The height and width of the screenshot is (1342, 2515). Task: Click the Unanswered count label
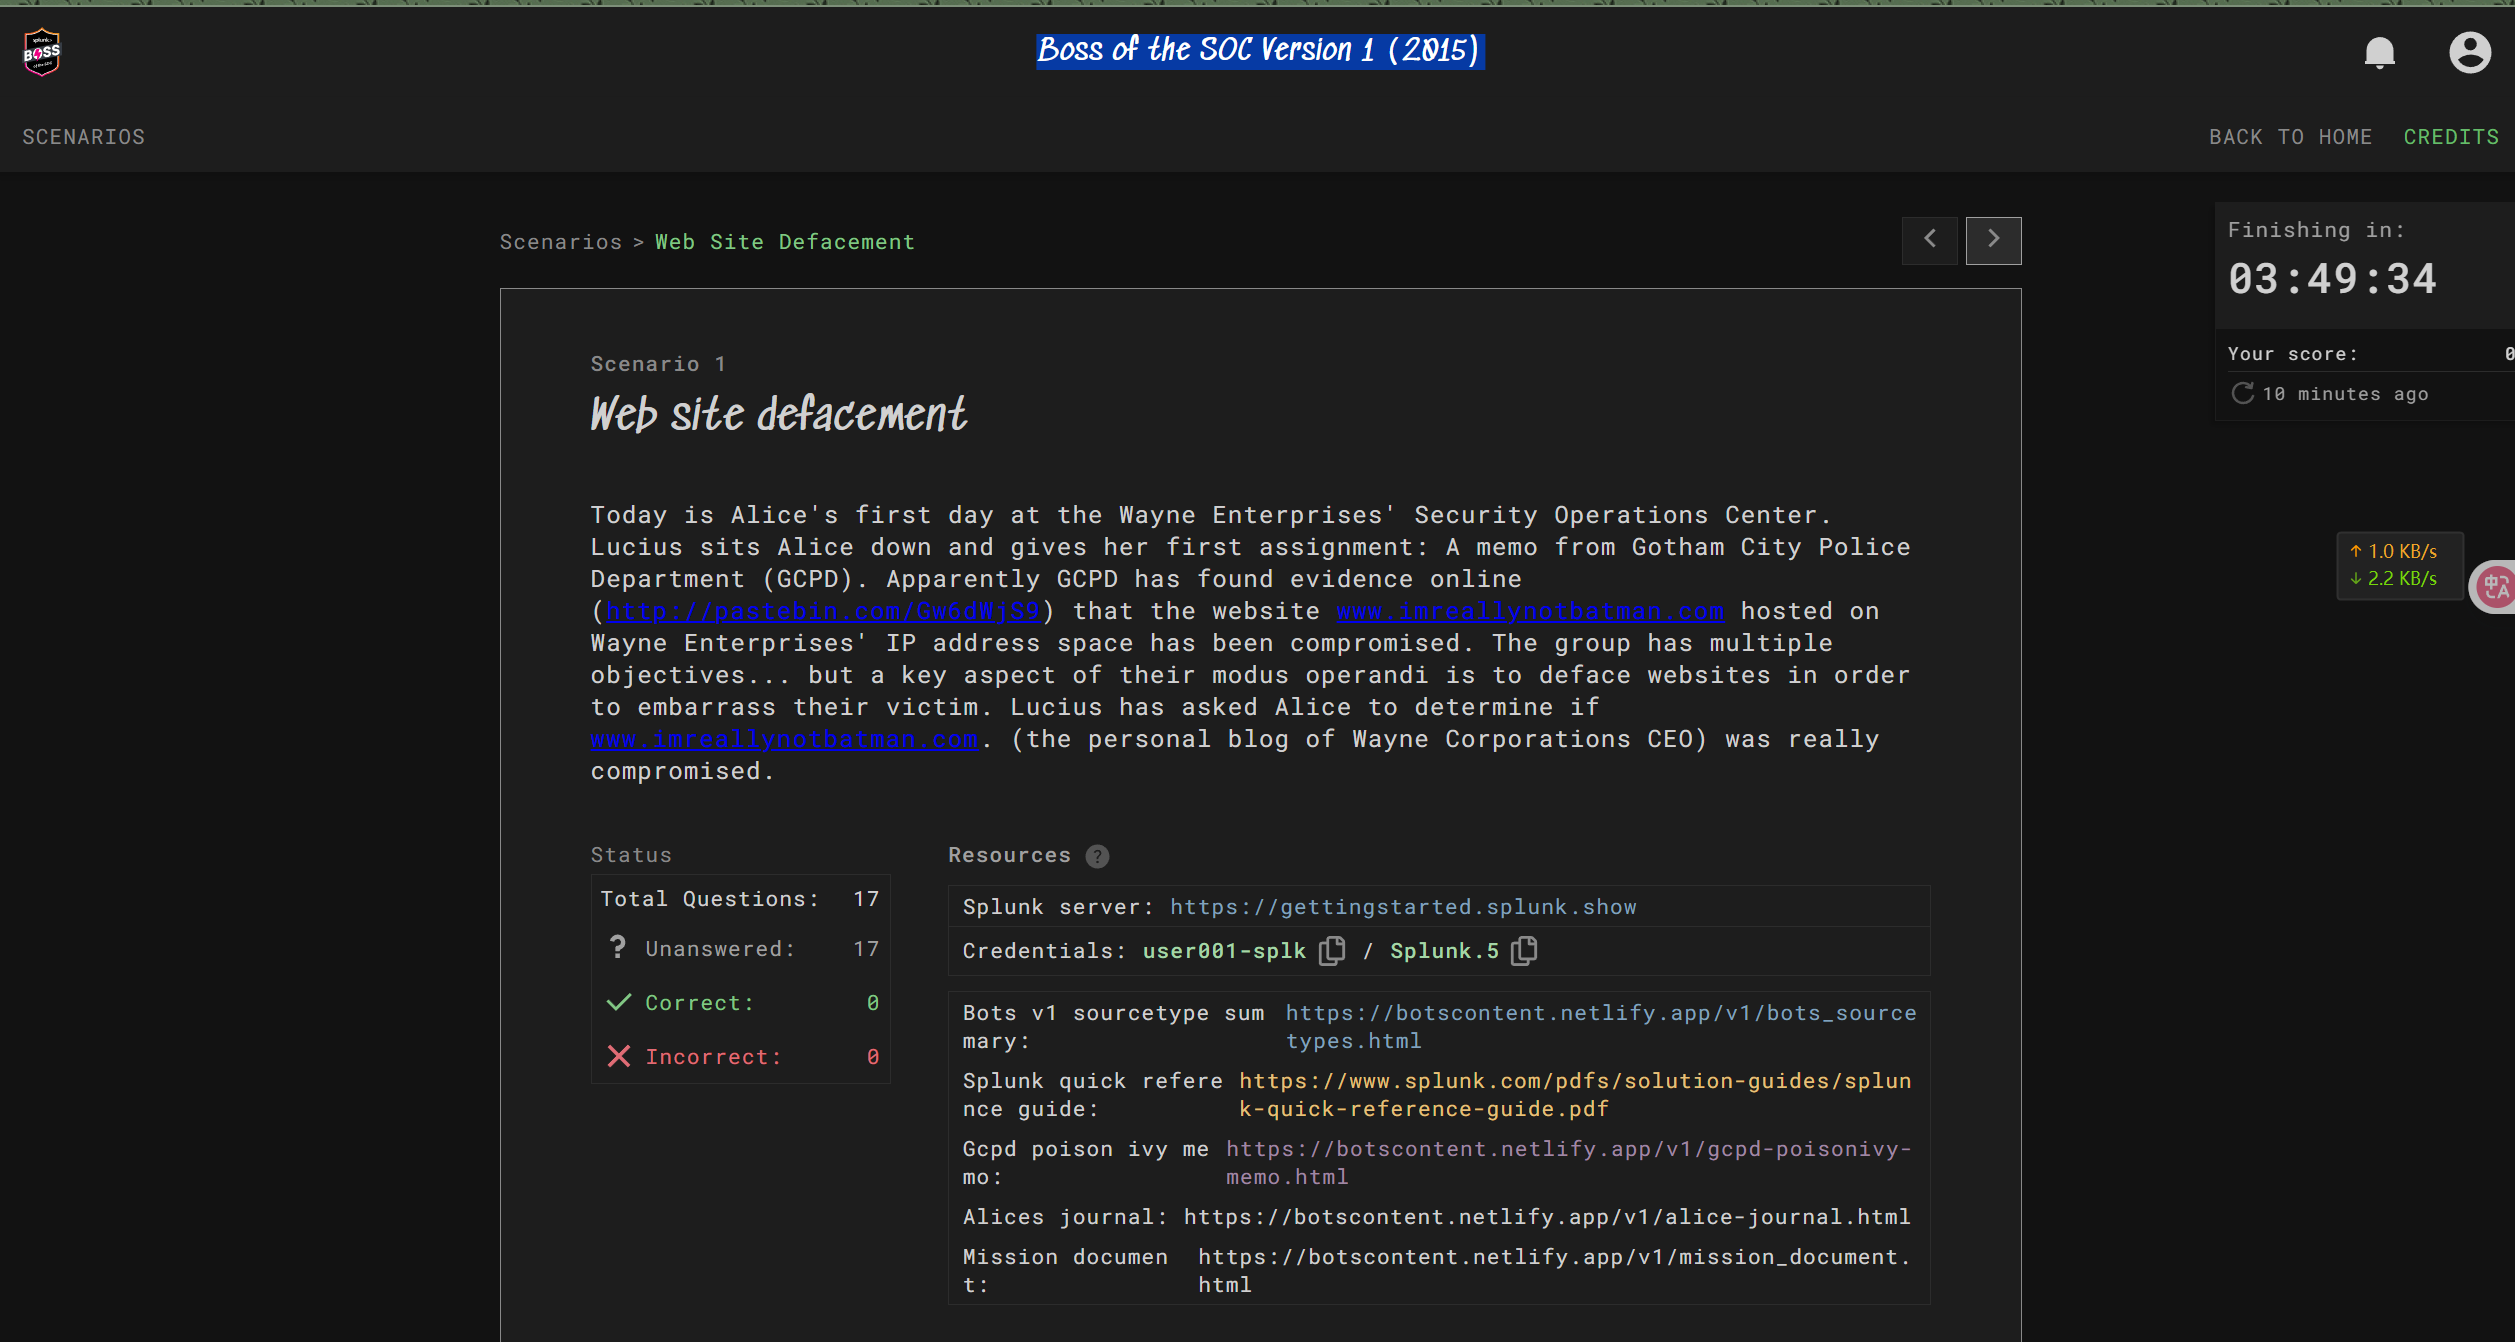click(x=720, y=949)
